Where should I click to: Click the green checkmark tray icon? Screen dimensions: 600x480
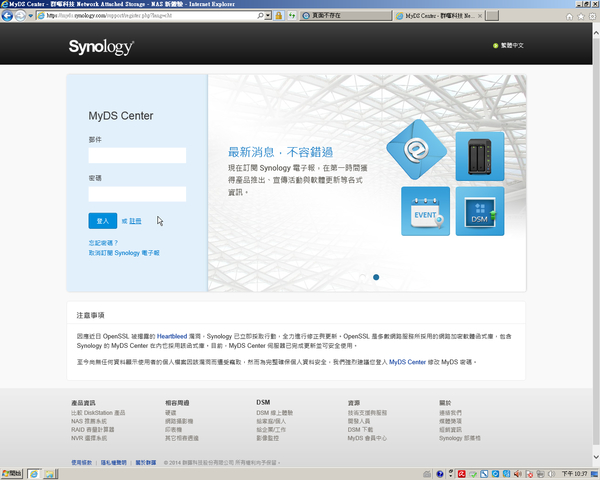(473, 474)
